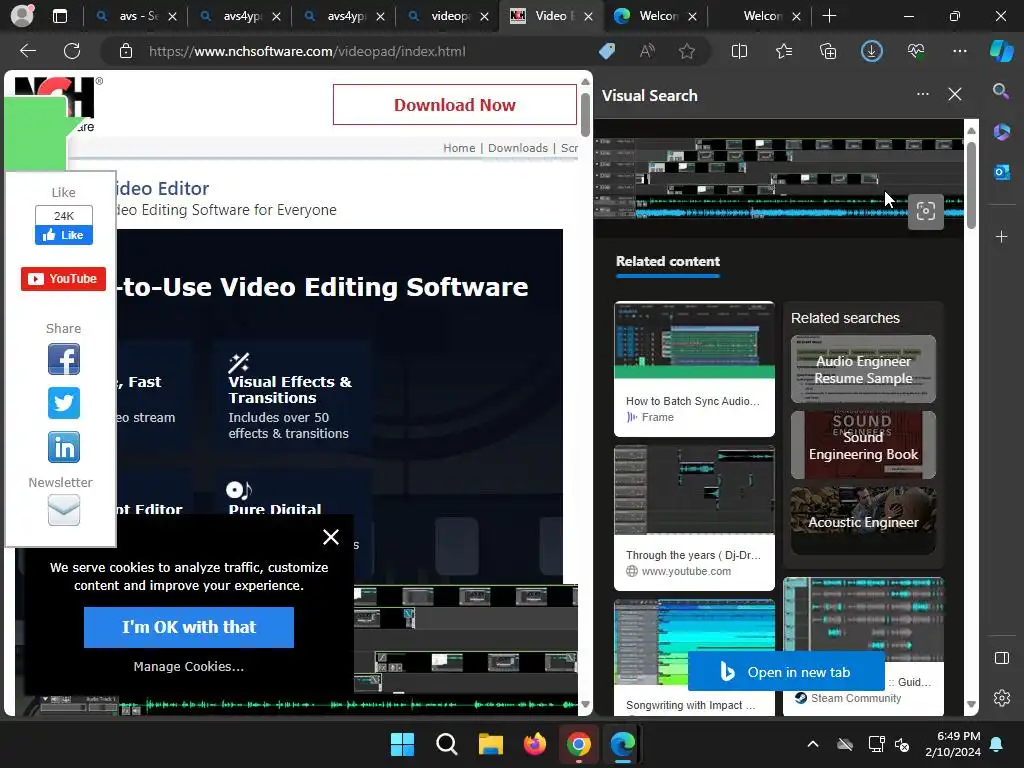The image size is (1024, 768).
Task: Accept cookies with I'm OK with that
Action: click(189, 627)
